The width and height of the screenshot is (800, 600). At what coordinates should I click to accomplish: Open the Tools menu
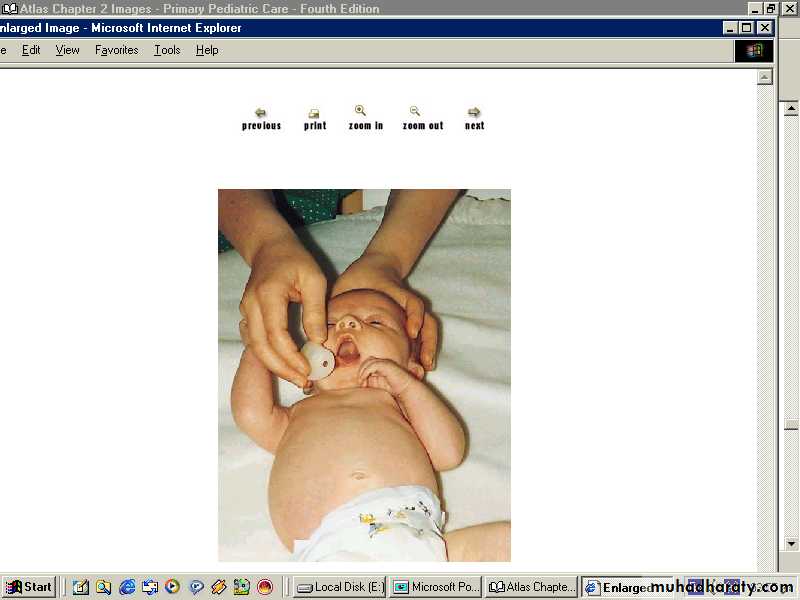(167, 50)
